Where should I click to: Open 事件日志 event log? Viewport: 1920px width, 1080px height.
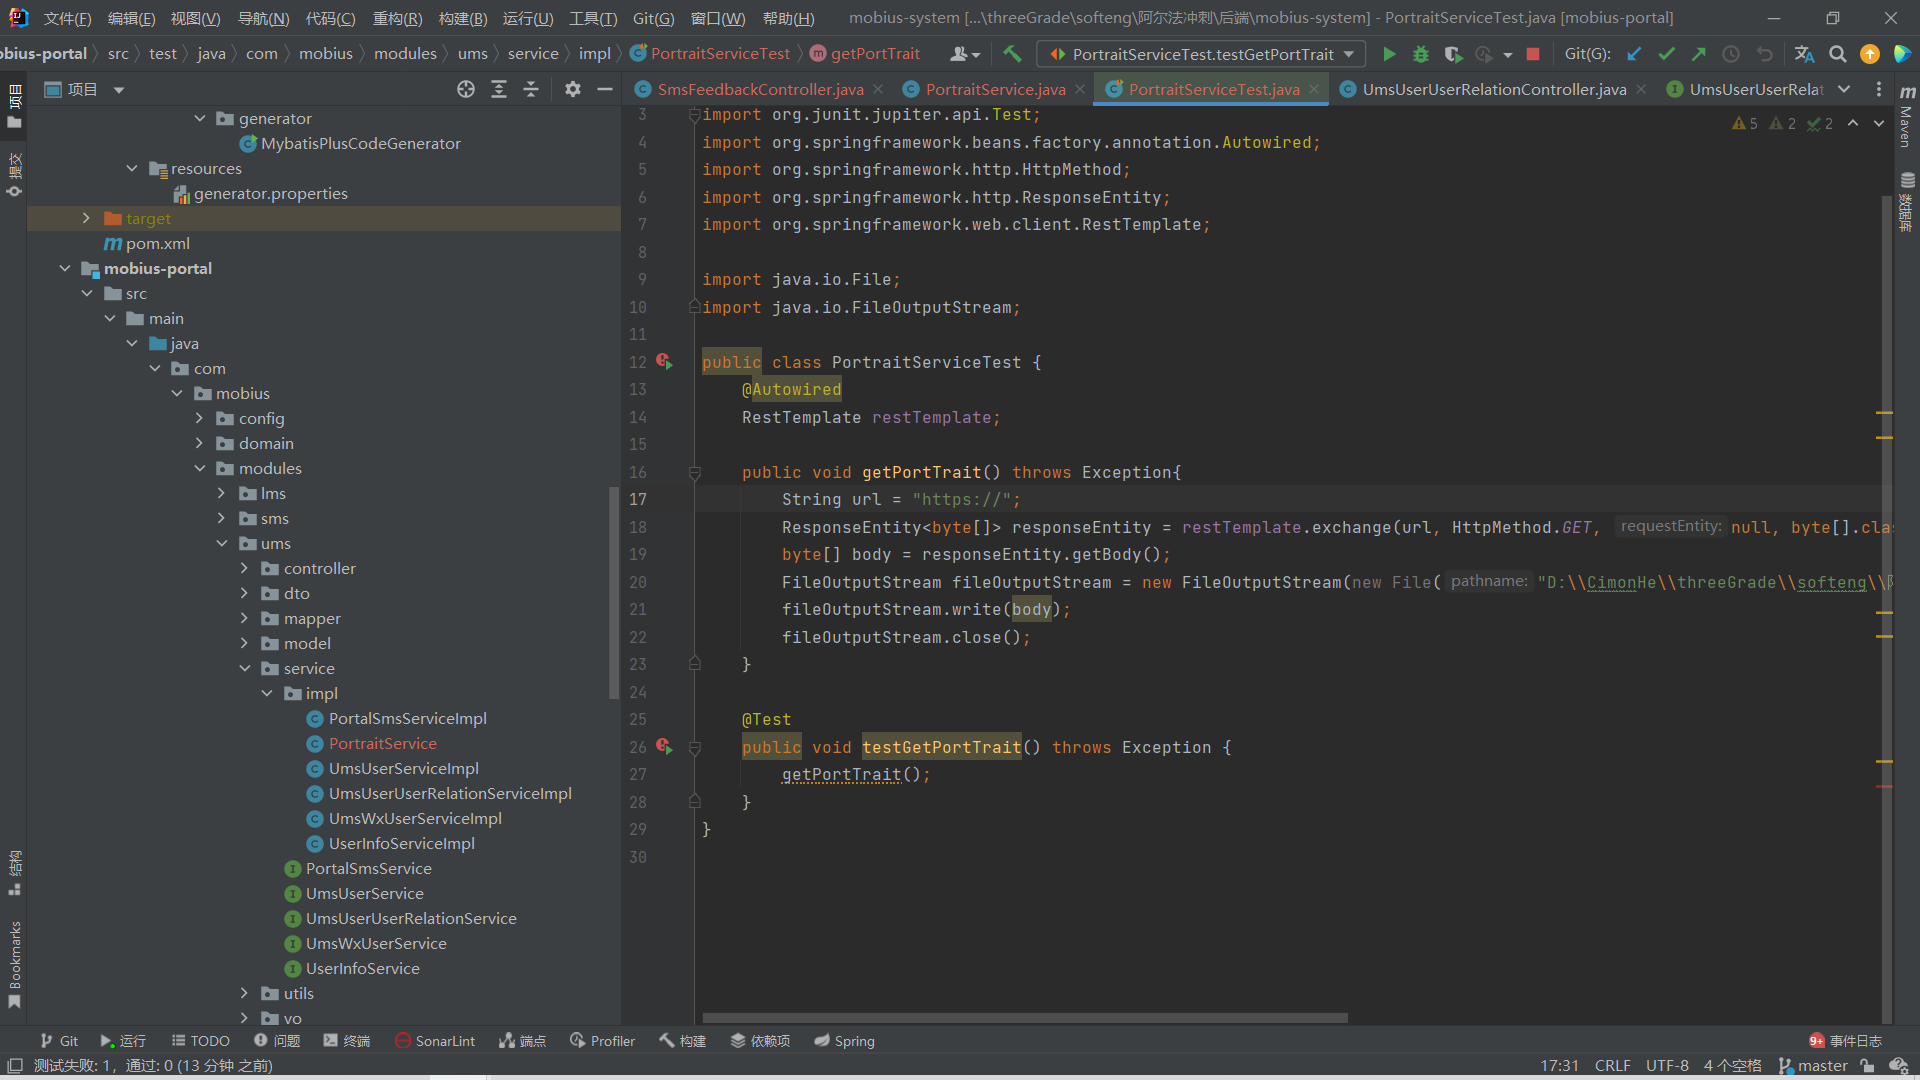point(1845,1041)
